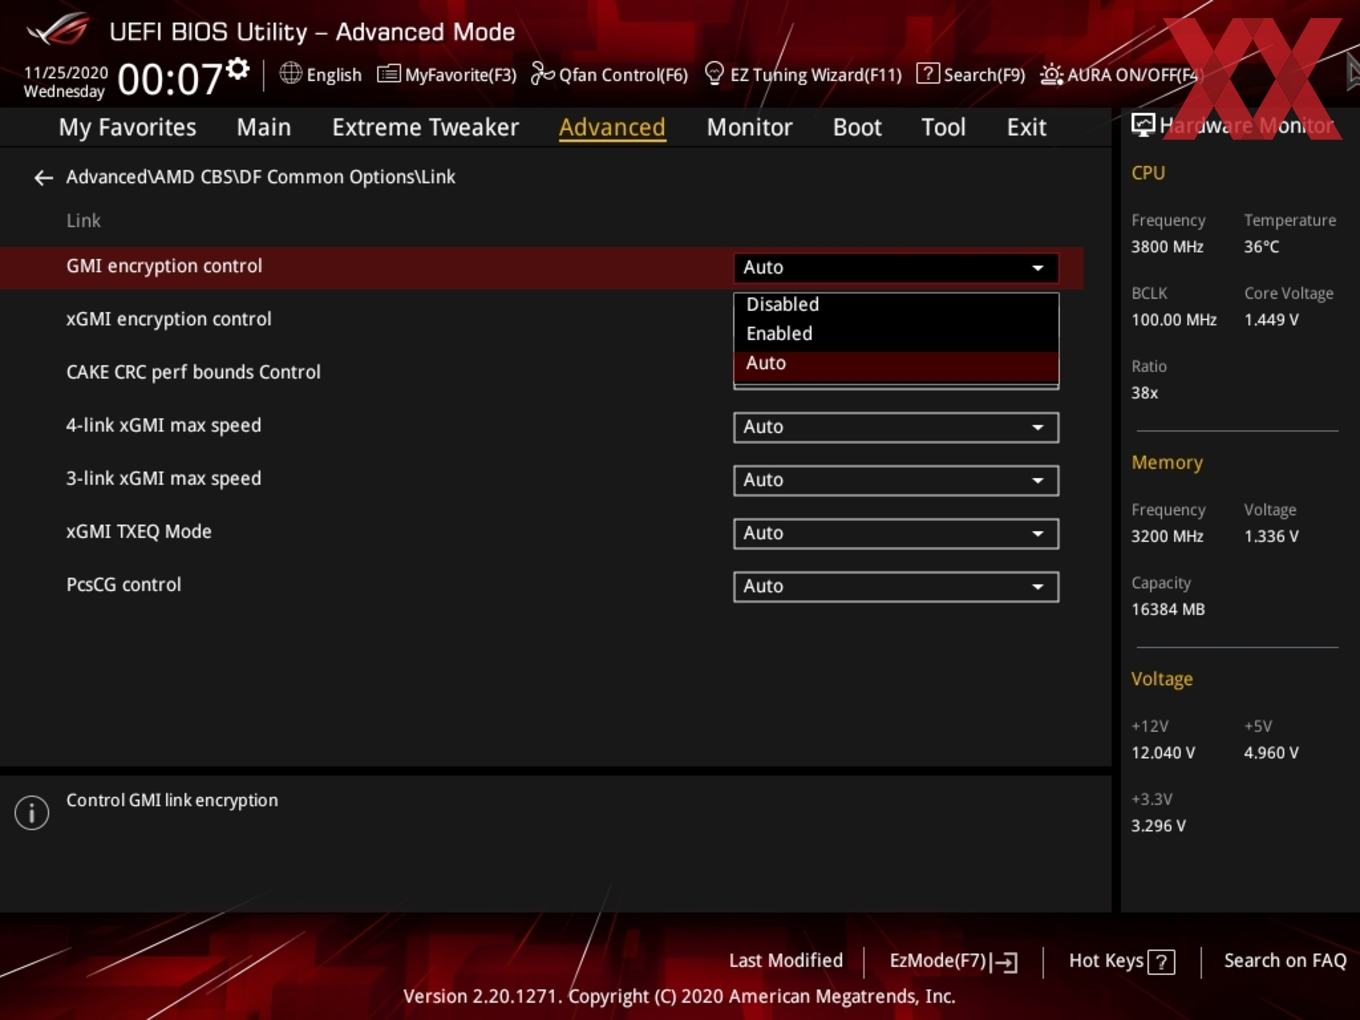Viewport: 1360px width, 1020px height.
Task: Select 4-link xGMI max speed label
Action: tap(163, 425)
